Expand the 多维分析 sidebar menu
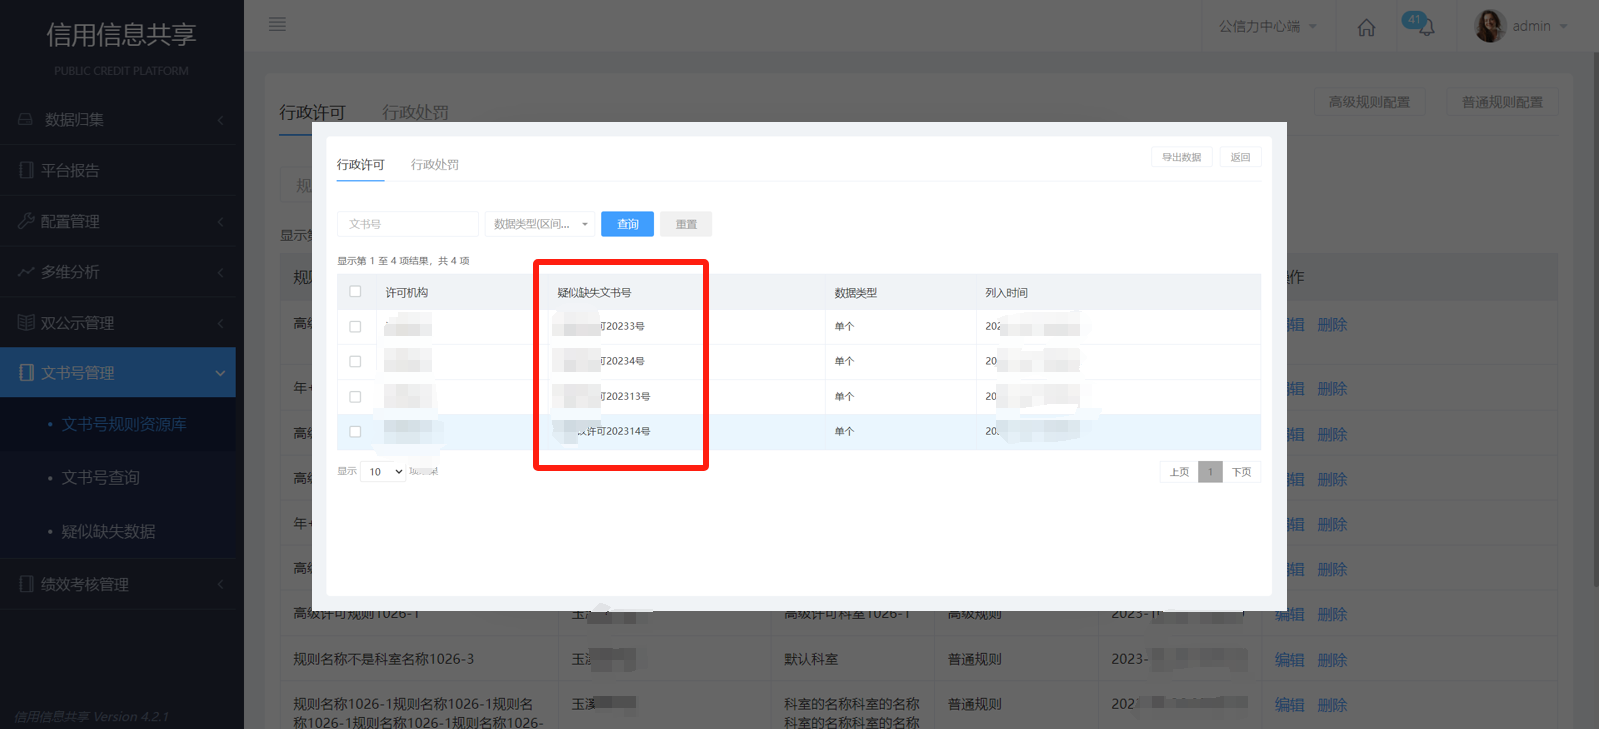This screenshot has height=729, width=1599. point(220,272)
